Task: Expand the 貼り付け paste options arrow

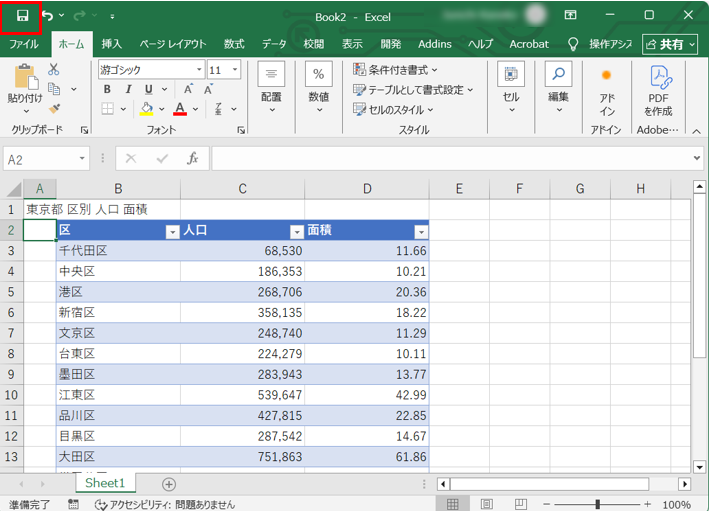Action: point(26,111)
